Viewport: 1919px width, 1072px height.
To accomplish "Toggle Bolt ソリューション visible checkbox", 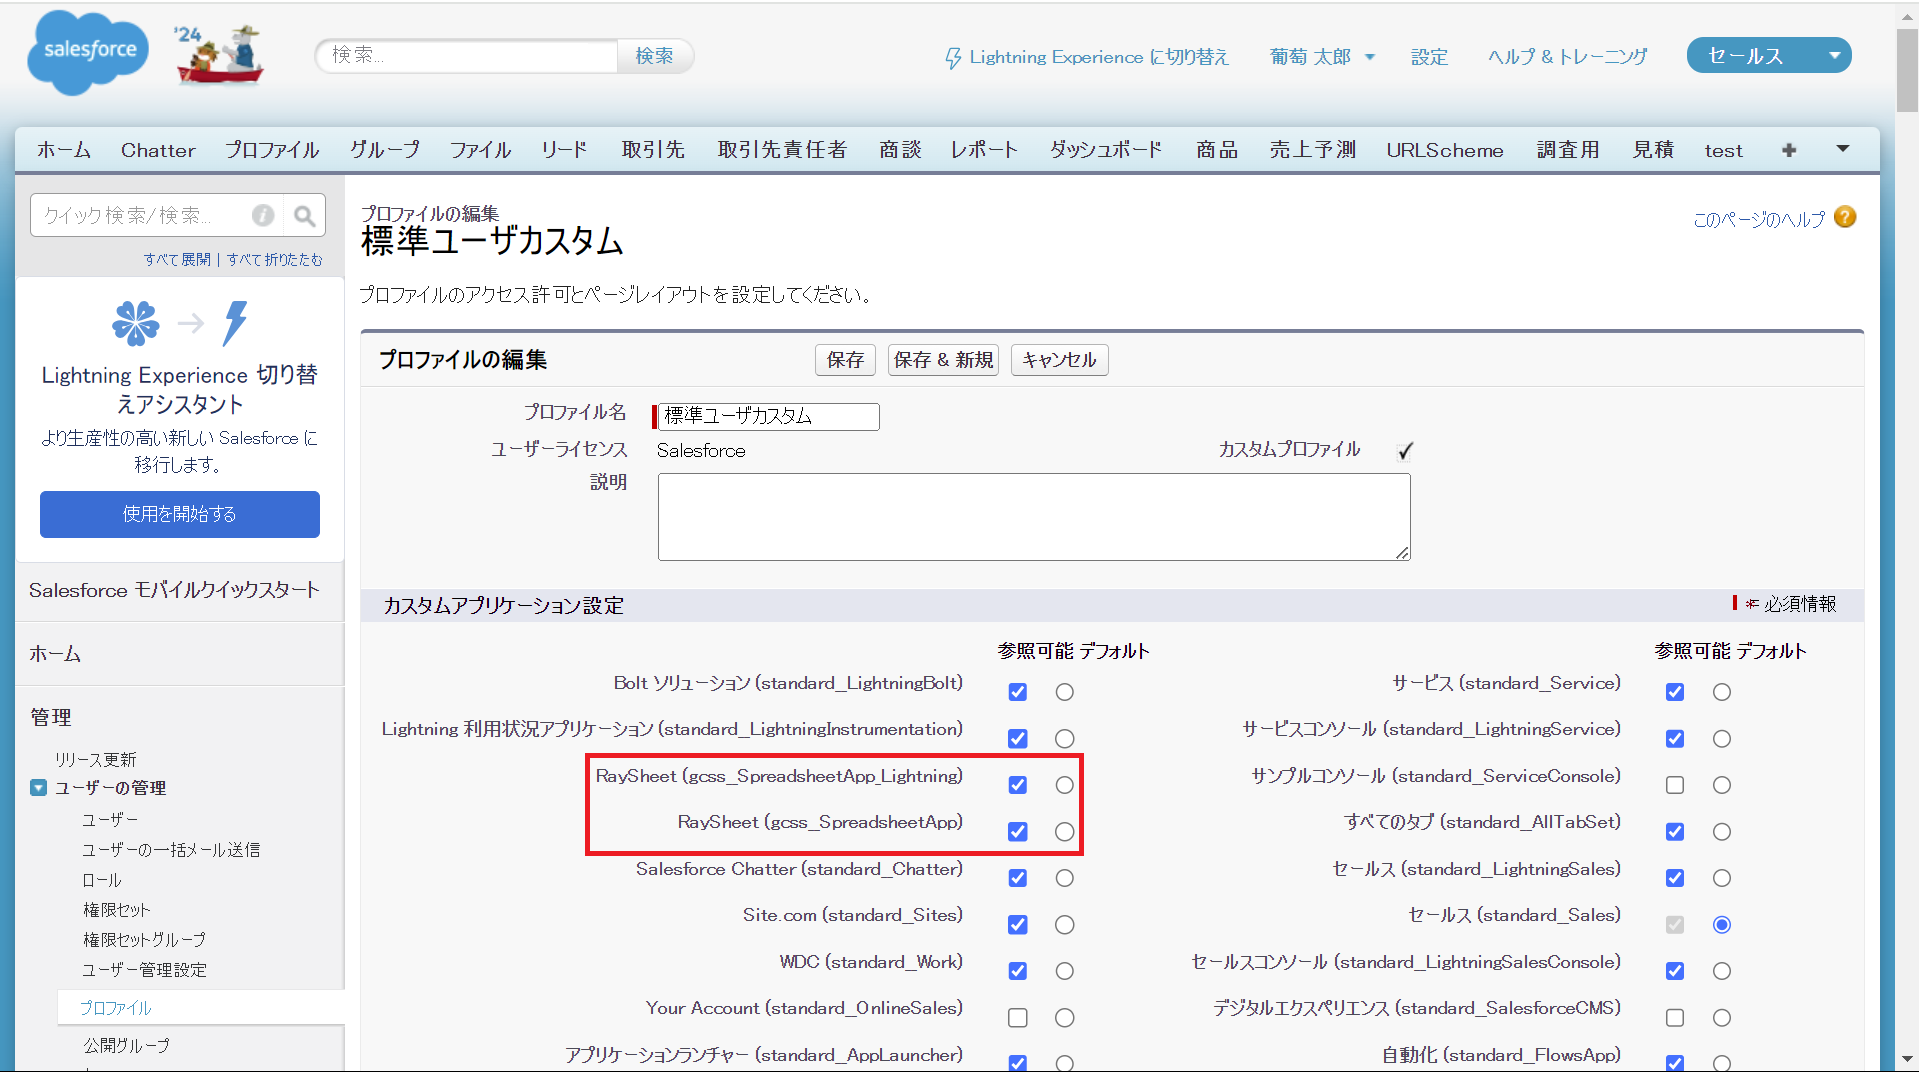I will [x=1018, y=692].
